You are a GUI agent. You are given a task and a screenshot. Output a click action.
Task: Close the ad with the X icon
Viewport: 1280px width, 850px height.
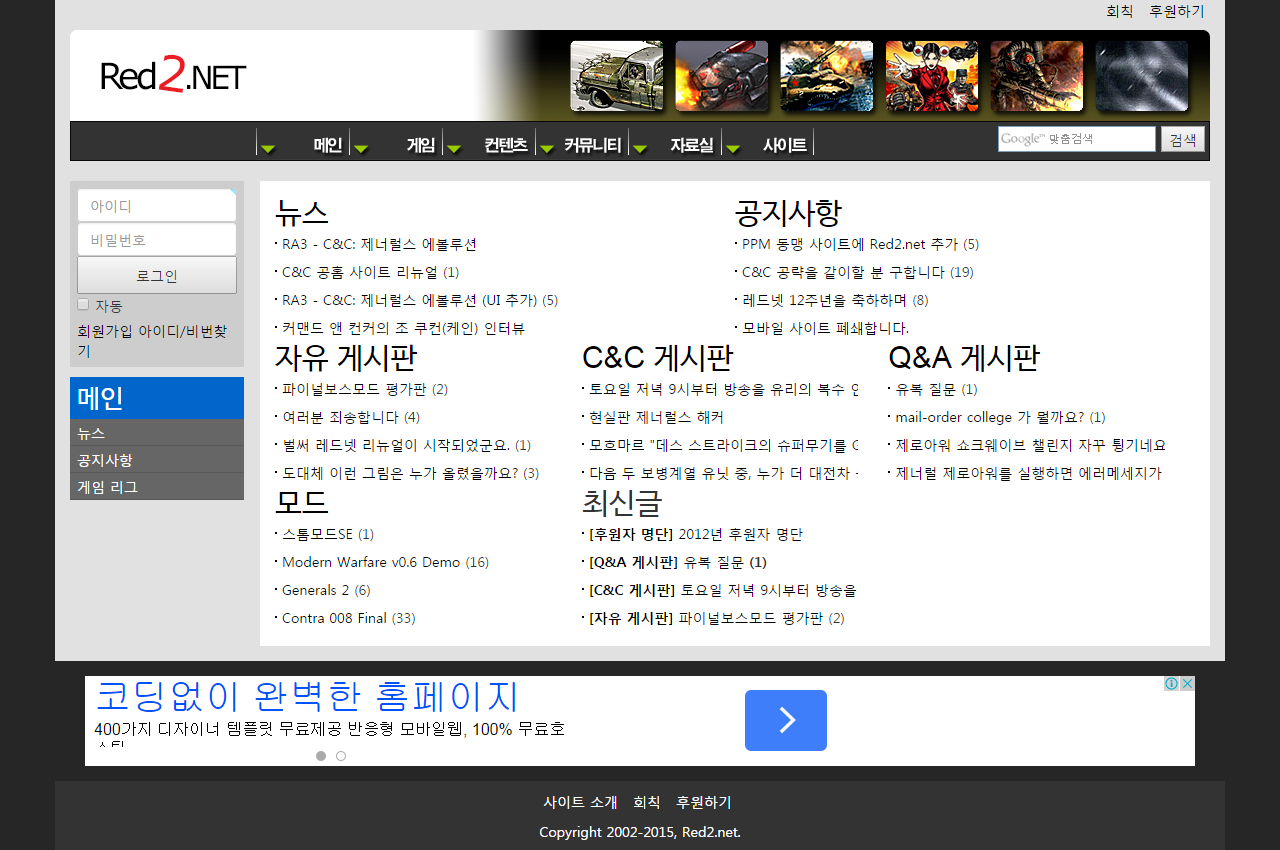coord(1187,684)
